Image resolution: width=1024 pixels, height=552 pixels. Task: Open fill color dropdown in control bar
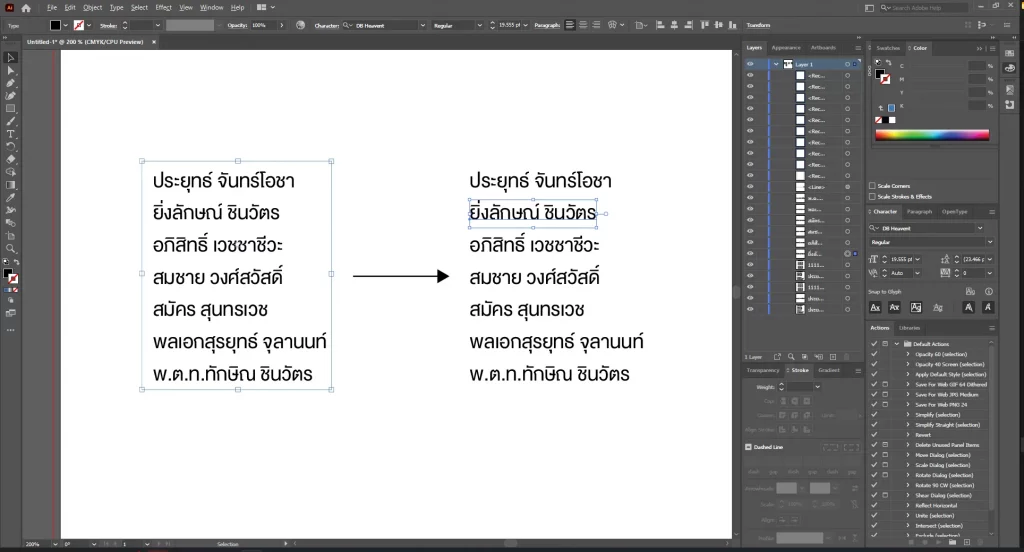[x=65, y=25]
